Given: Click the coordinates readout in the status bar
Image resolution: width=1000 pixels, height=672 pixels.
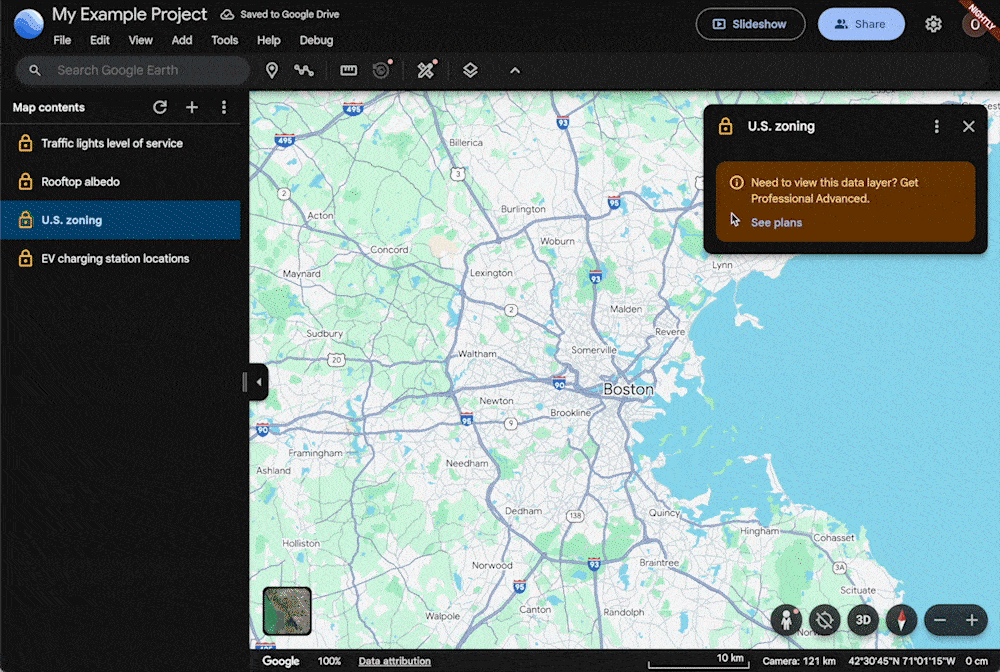Looking at the screenshot, I should [901, 661].
